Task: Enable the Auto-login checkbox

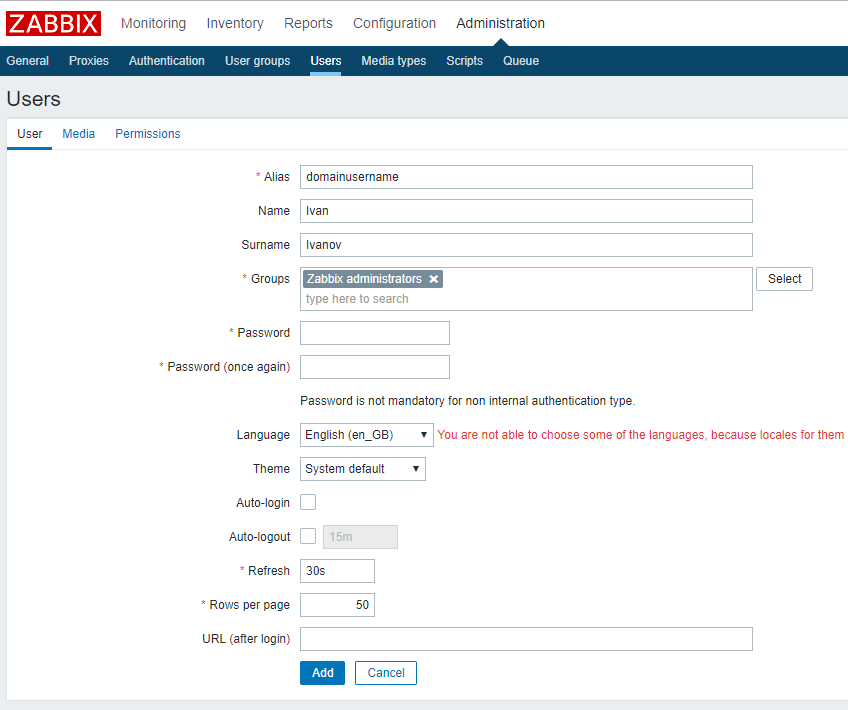Action: pos(308,502)
